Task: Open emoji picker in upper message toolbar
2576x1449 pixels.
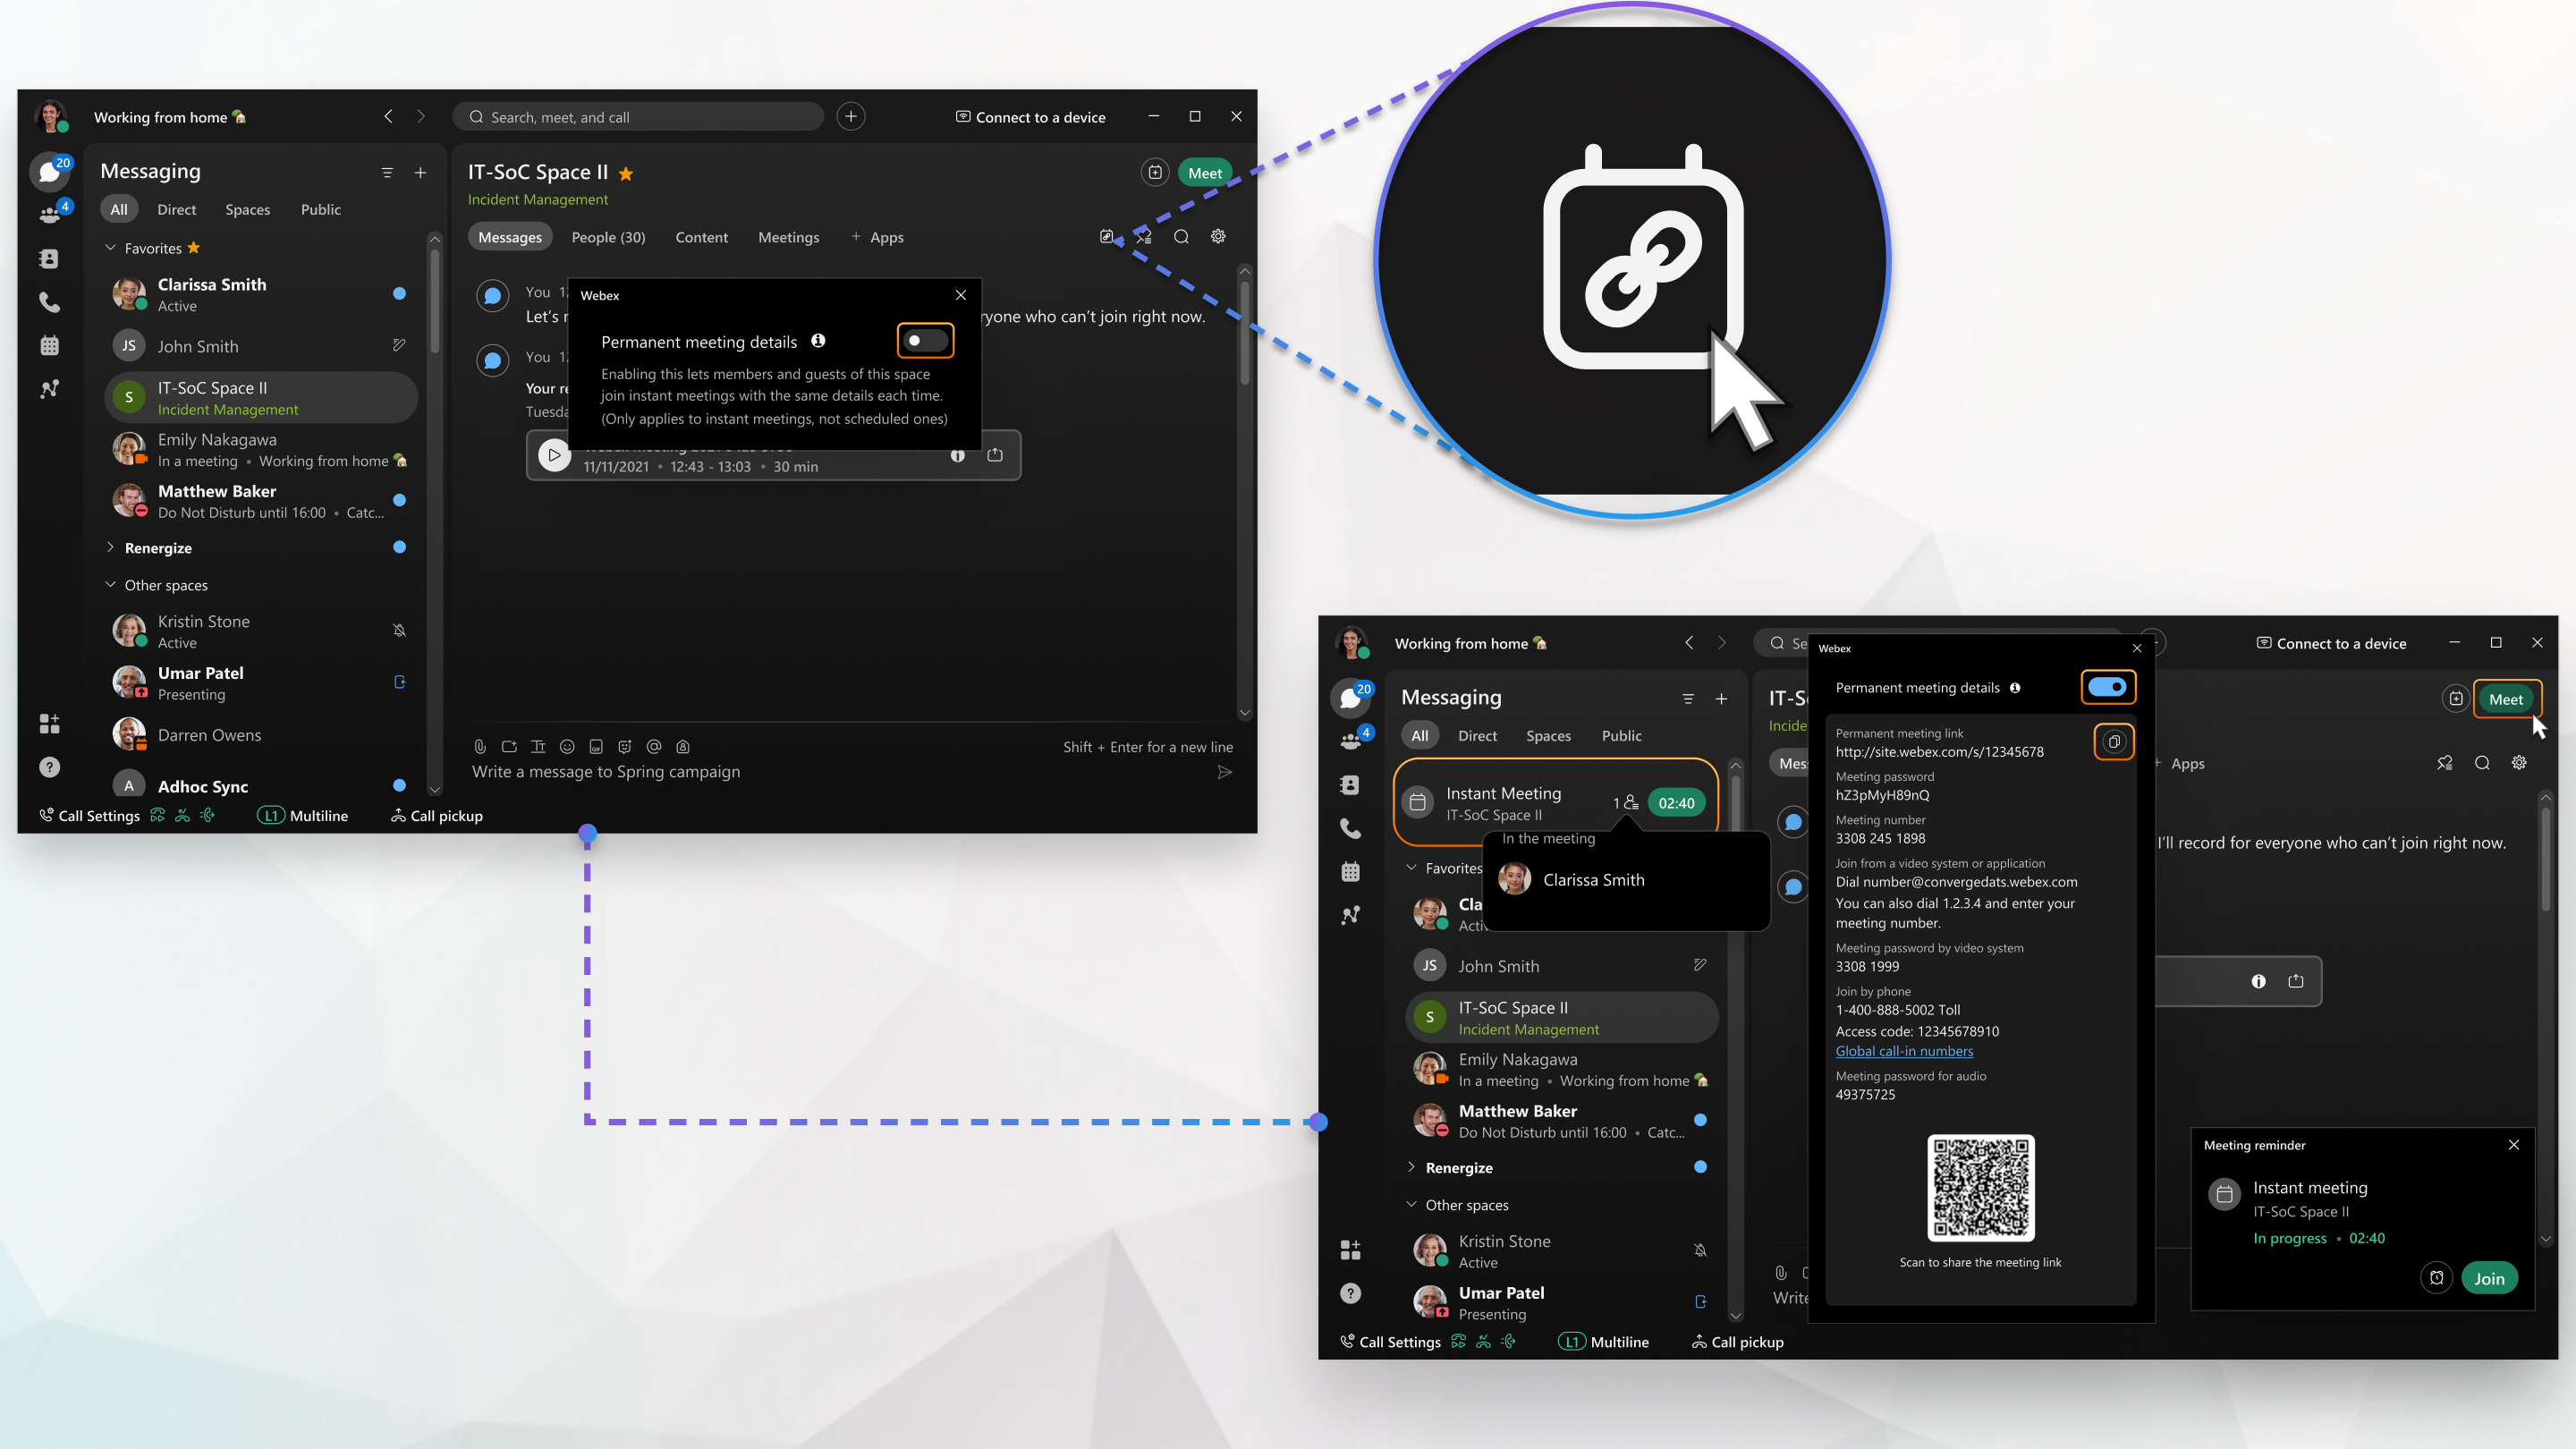Action: (x=567, y=747)
